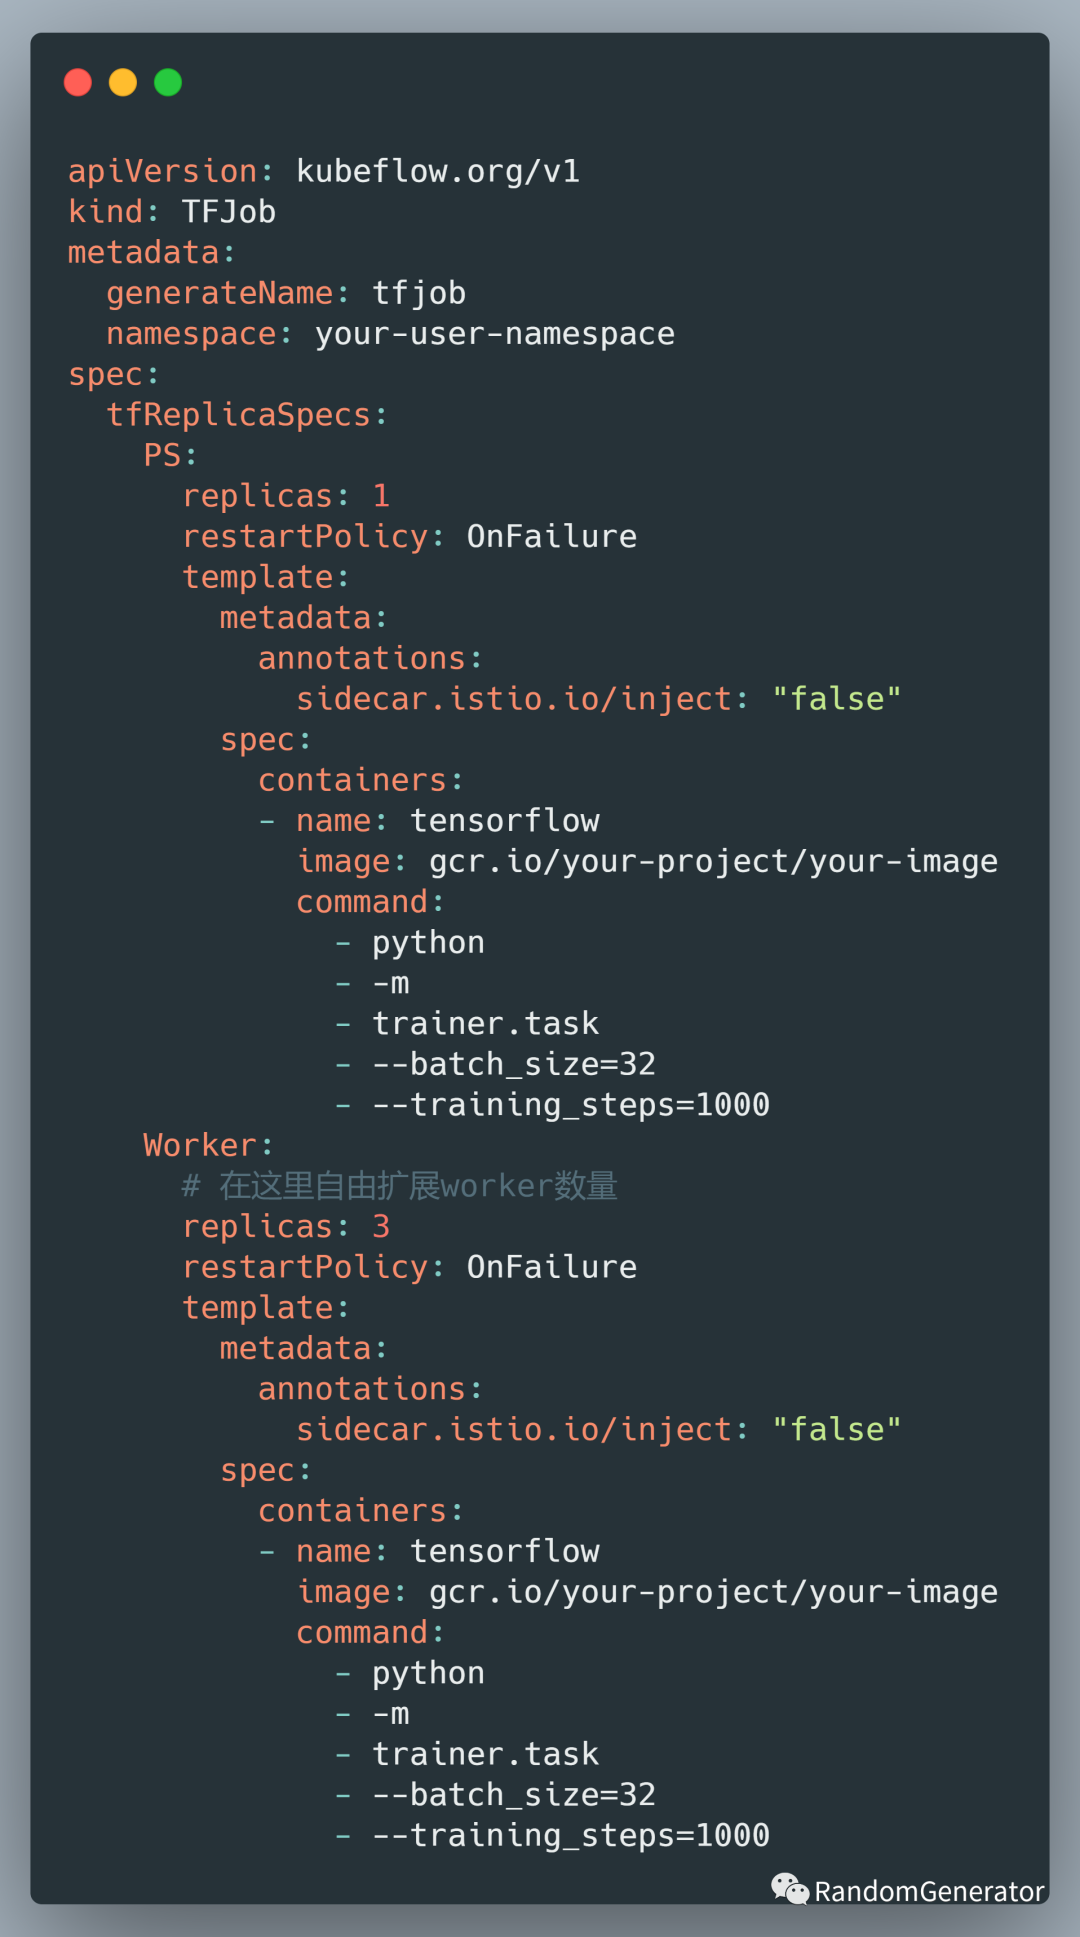Click the red close window dot
Viewport: 1080px width, 1937px height.
pos(78,82)
